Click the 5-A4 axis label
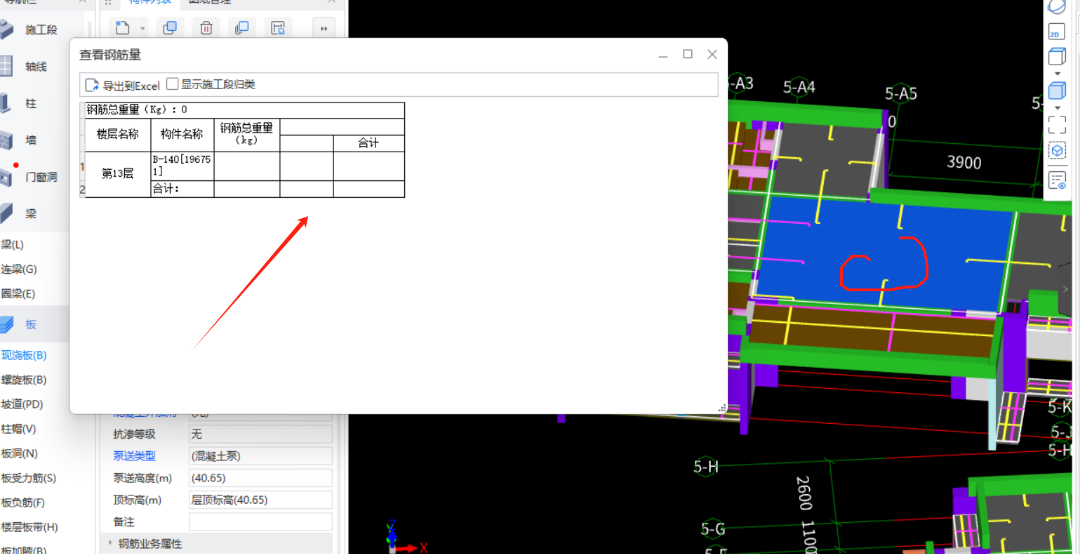Image resolution: width=1080 pixels, height=554 pixels. [x=799, y=87]
